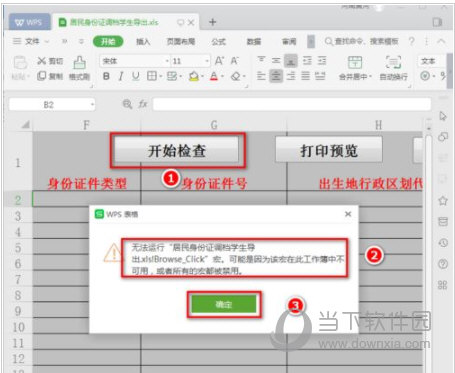455x373 pixels.
Task: Expand the fill color dropdown arrow
Action: click(x=202, y=77)
